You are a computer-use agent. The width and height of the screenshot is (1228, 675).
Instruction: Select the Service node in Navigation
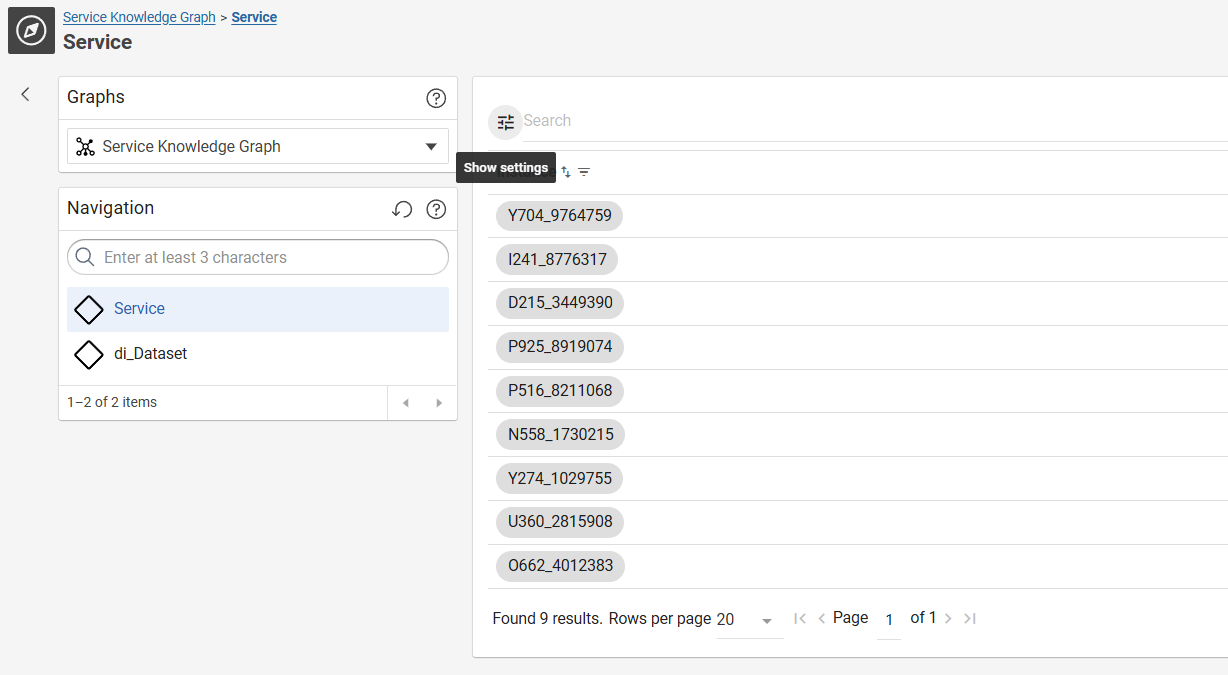[x=139, y=309]
